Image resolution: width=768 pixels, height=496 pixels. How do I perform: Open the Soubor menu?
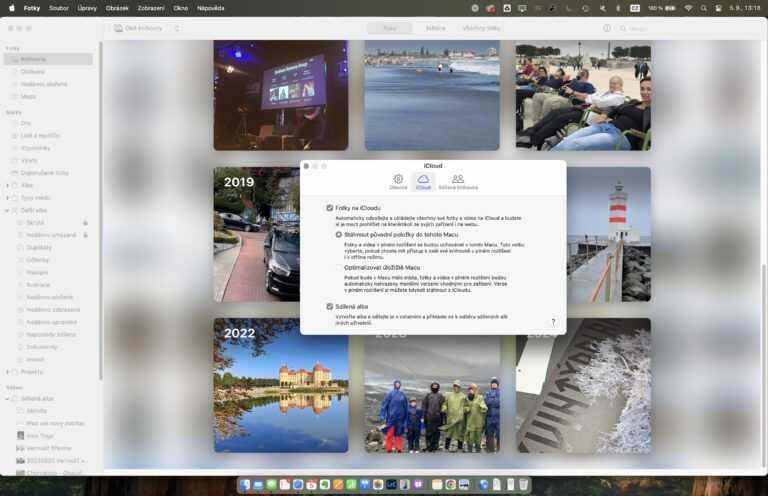[x=59, y=8]
